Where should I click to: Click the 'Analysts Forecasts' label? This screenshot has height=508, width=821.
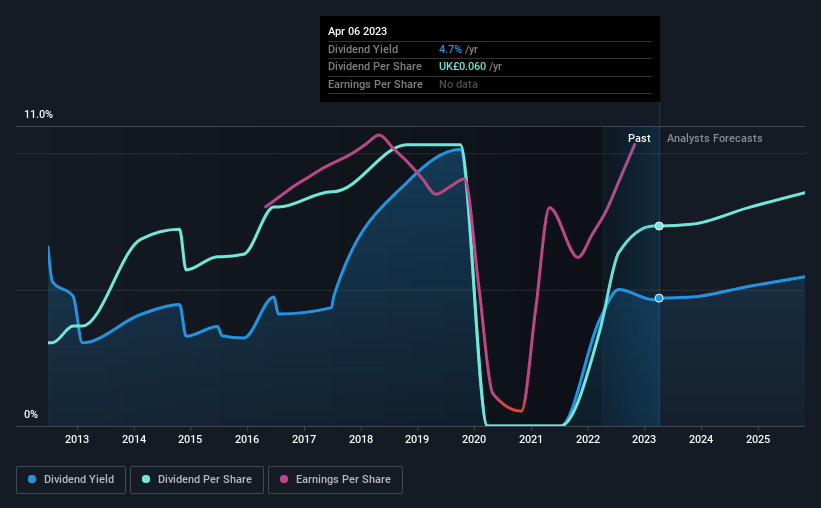715,138
